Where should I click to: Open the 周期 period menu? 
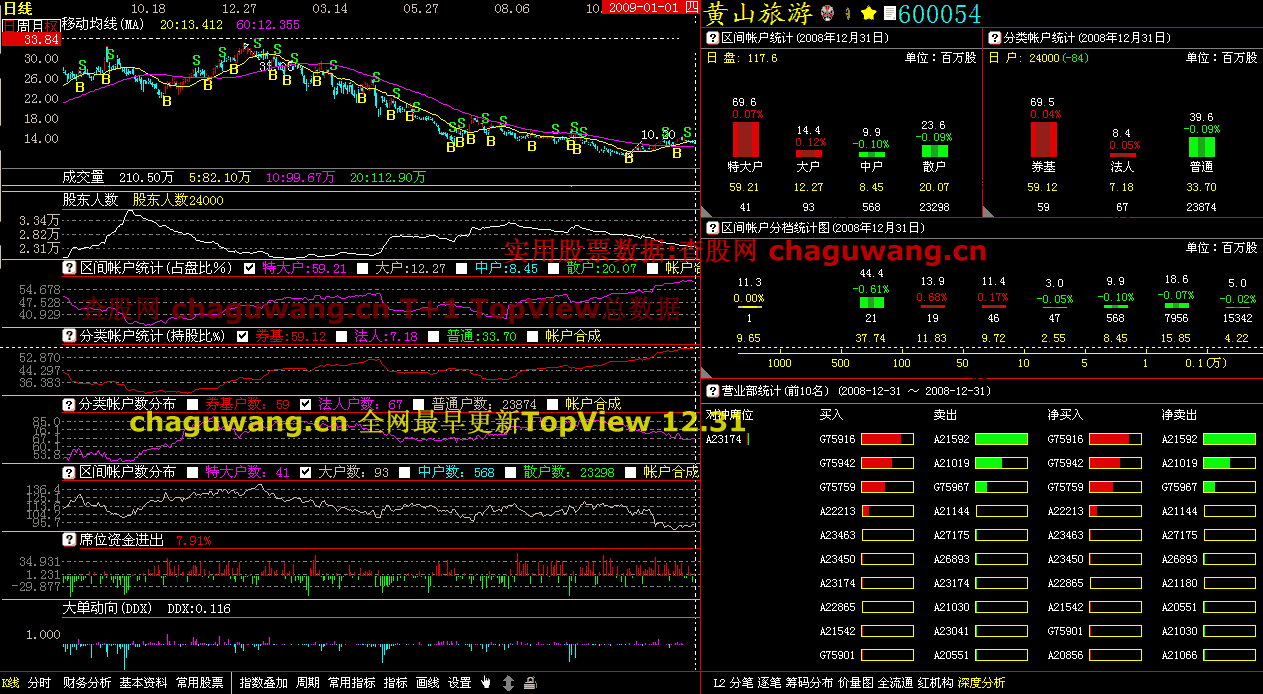[x=308, y=683]
